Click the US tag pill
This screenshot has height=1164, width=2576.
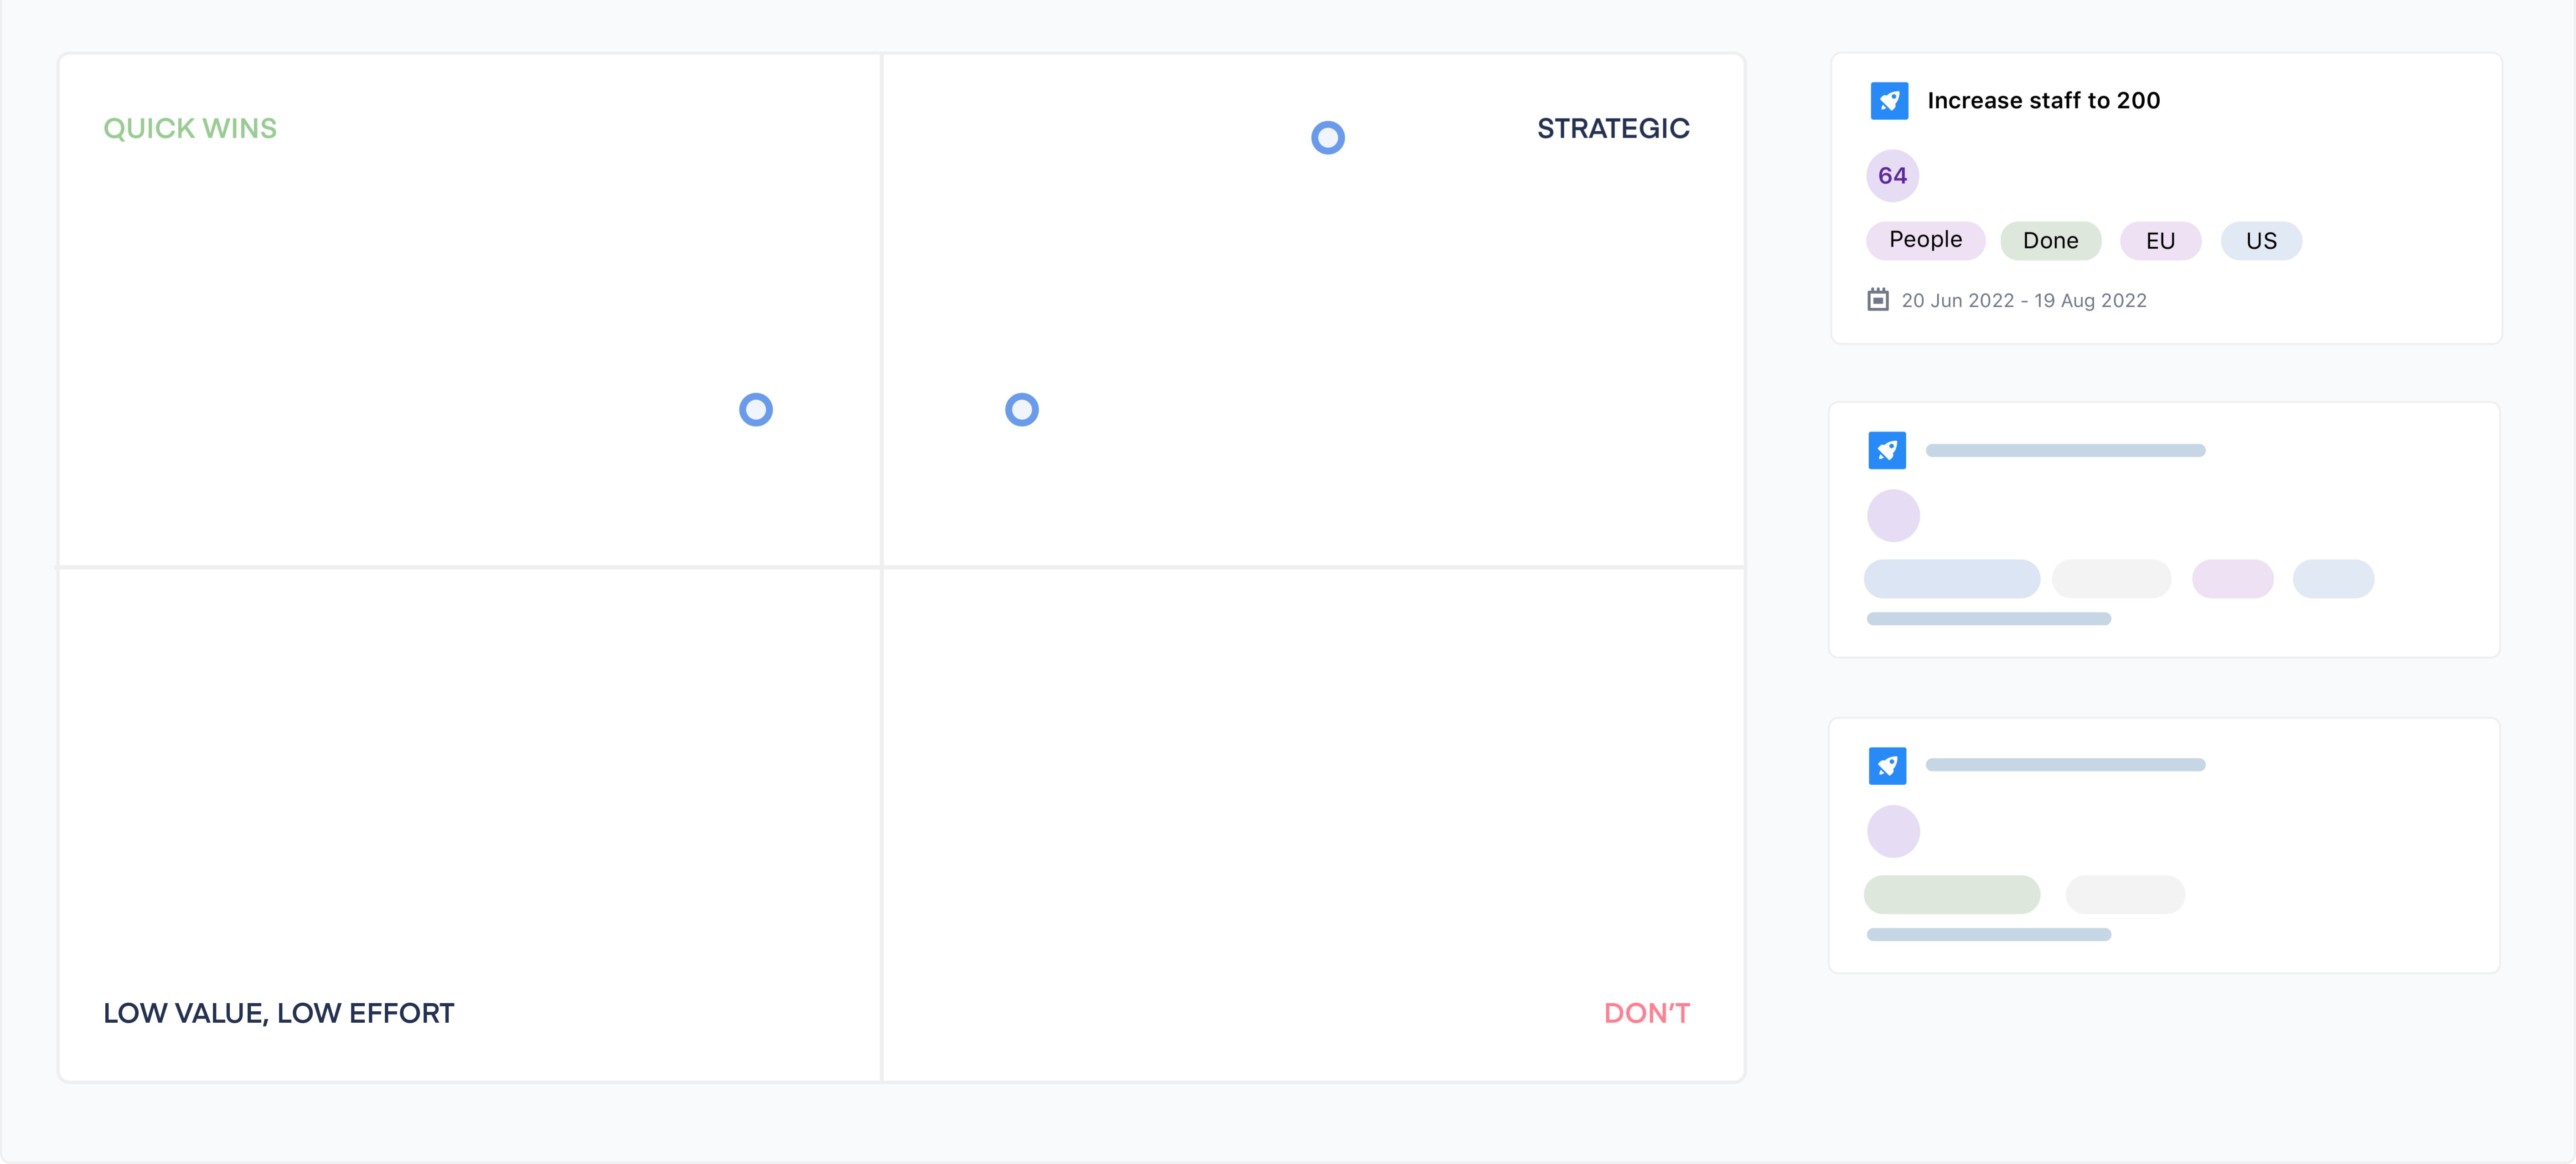click(2261, 240)
